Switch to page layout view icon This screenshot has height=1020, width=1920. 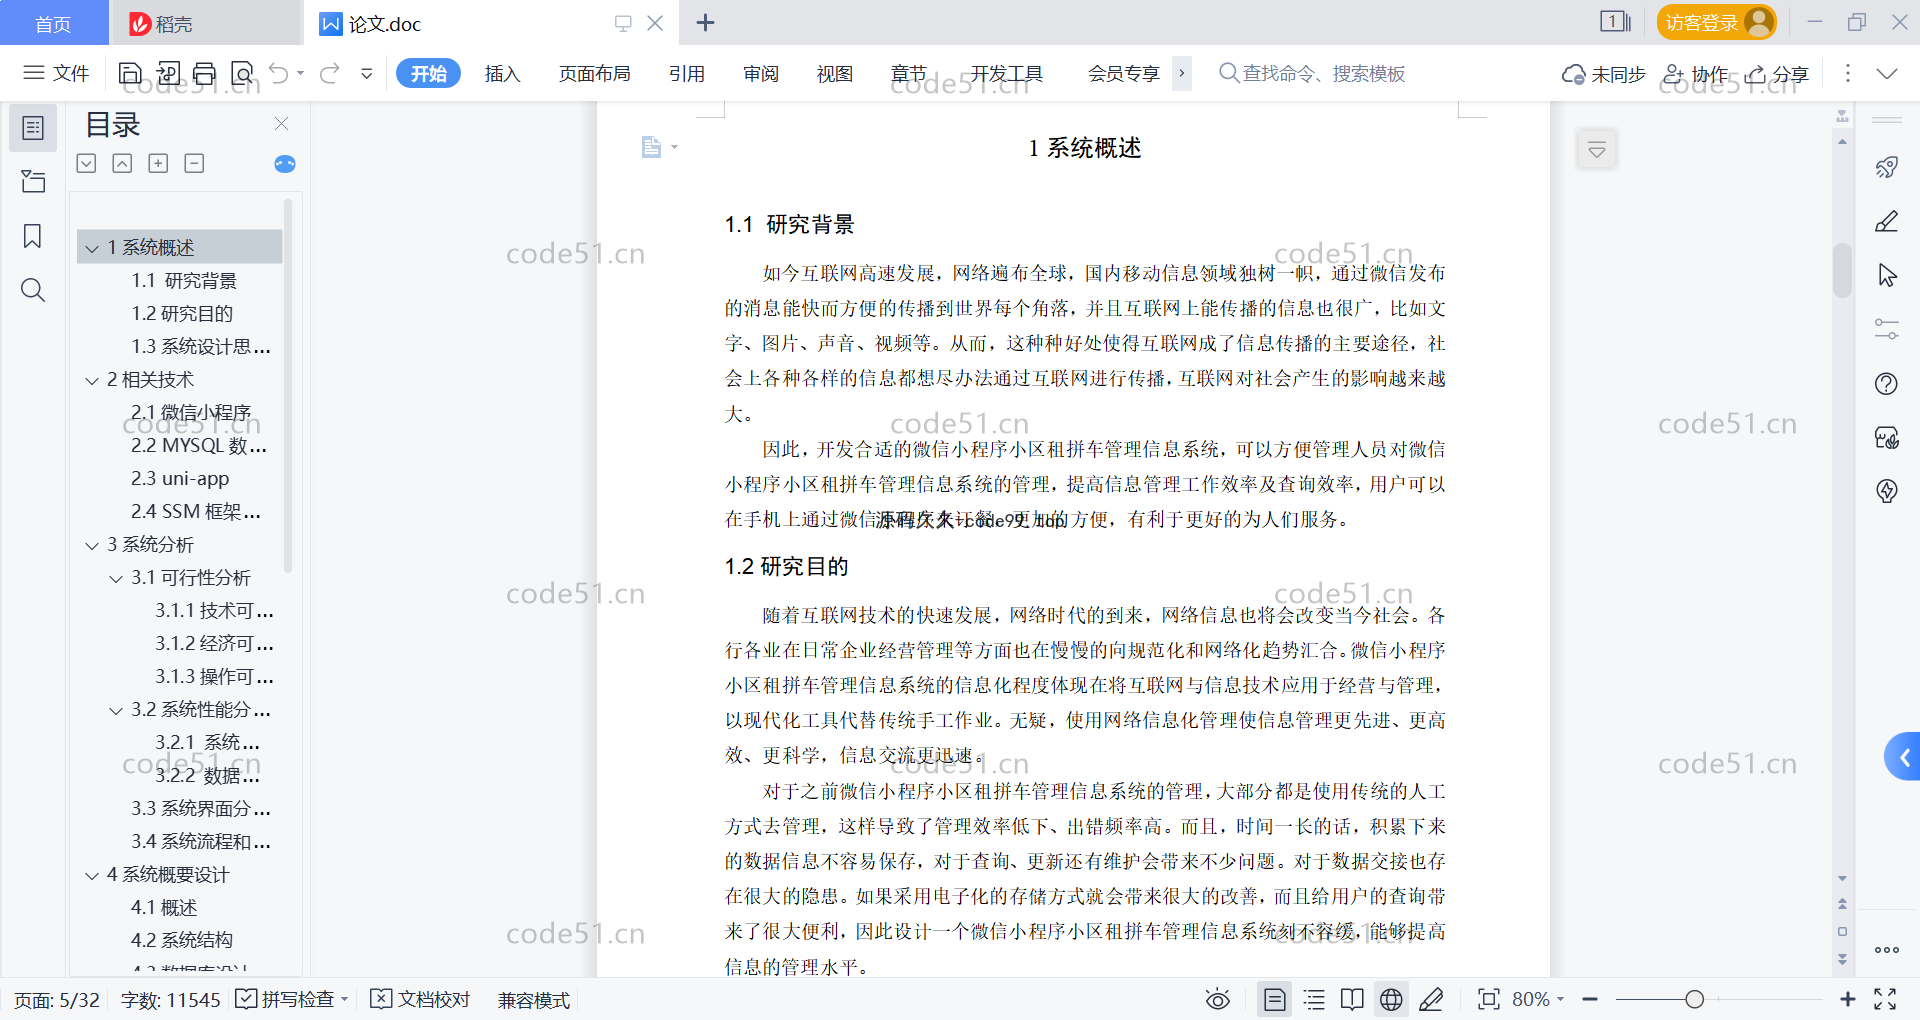click(1274, 999)
